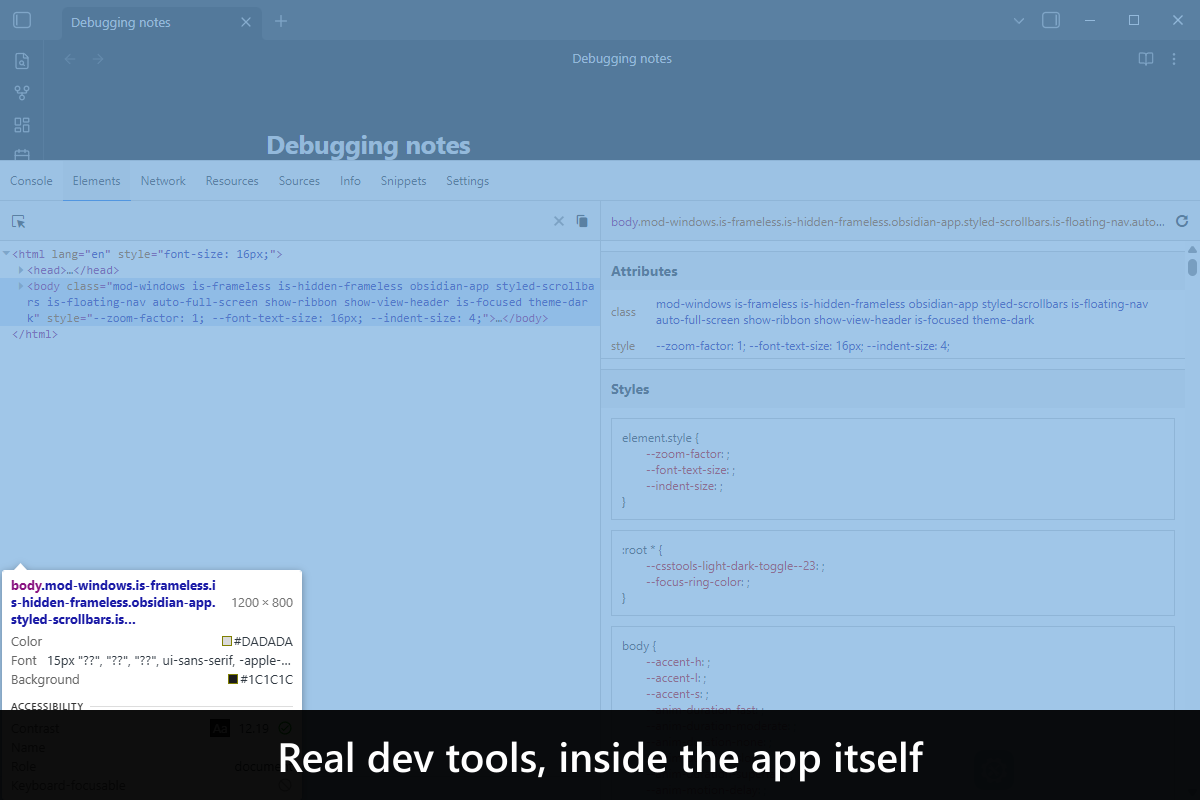Click the --indent-size style property
The image size is (1200, 800).
tap(685, 486)
